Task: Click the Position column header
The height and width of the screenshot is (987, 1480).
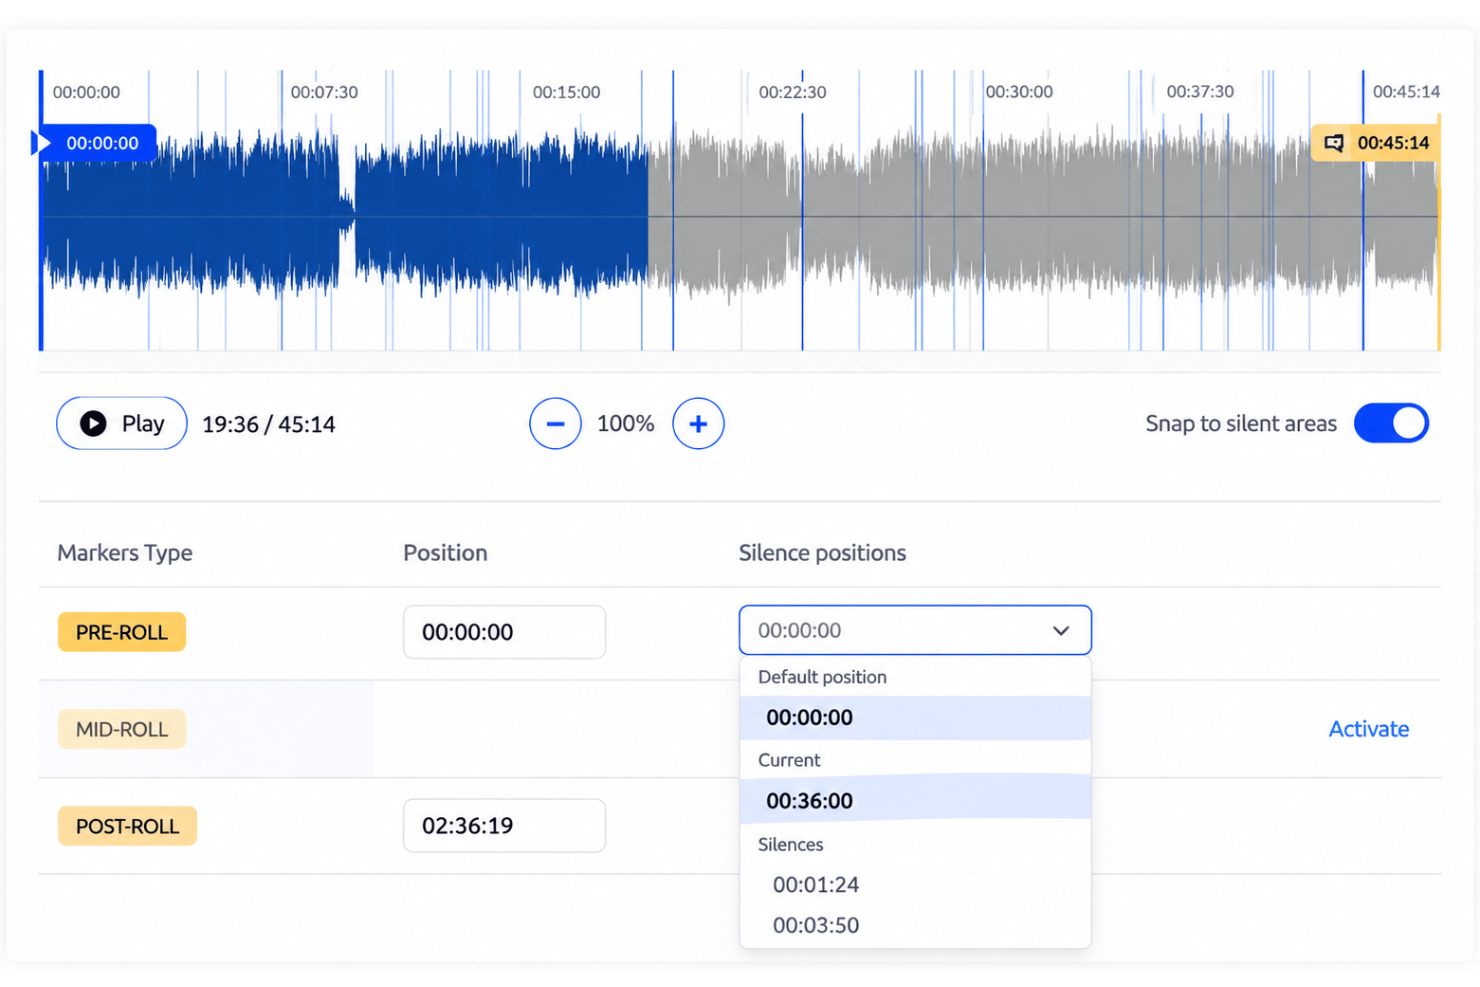Action: coord(445,553)
